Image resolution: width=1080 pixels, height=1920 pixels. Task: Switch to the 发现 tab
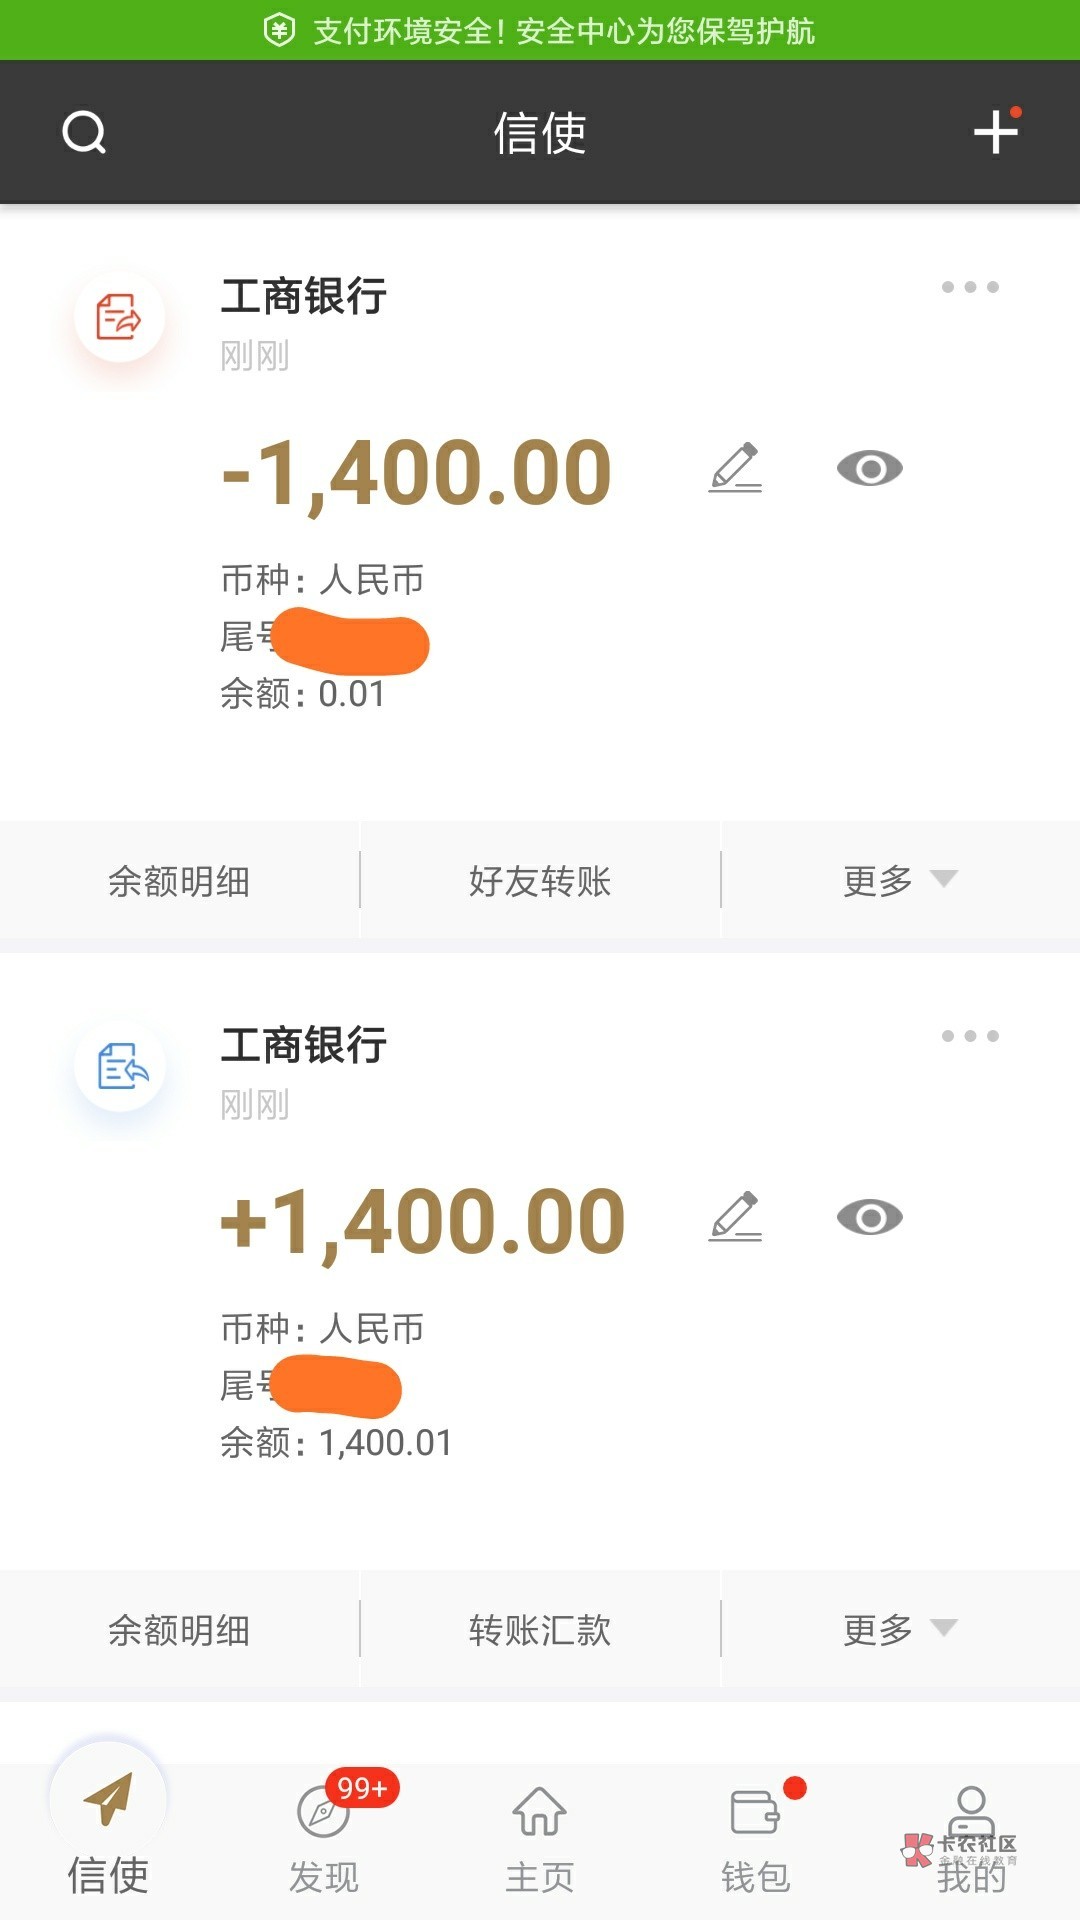[324, 1838]
